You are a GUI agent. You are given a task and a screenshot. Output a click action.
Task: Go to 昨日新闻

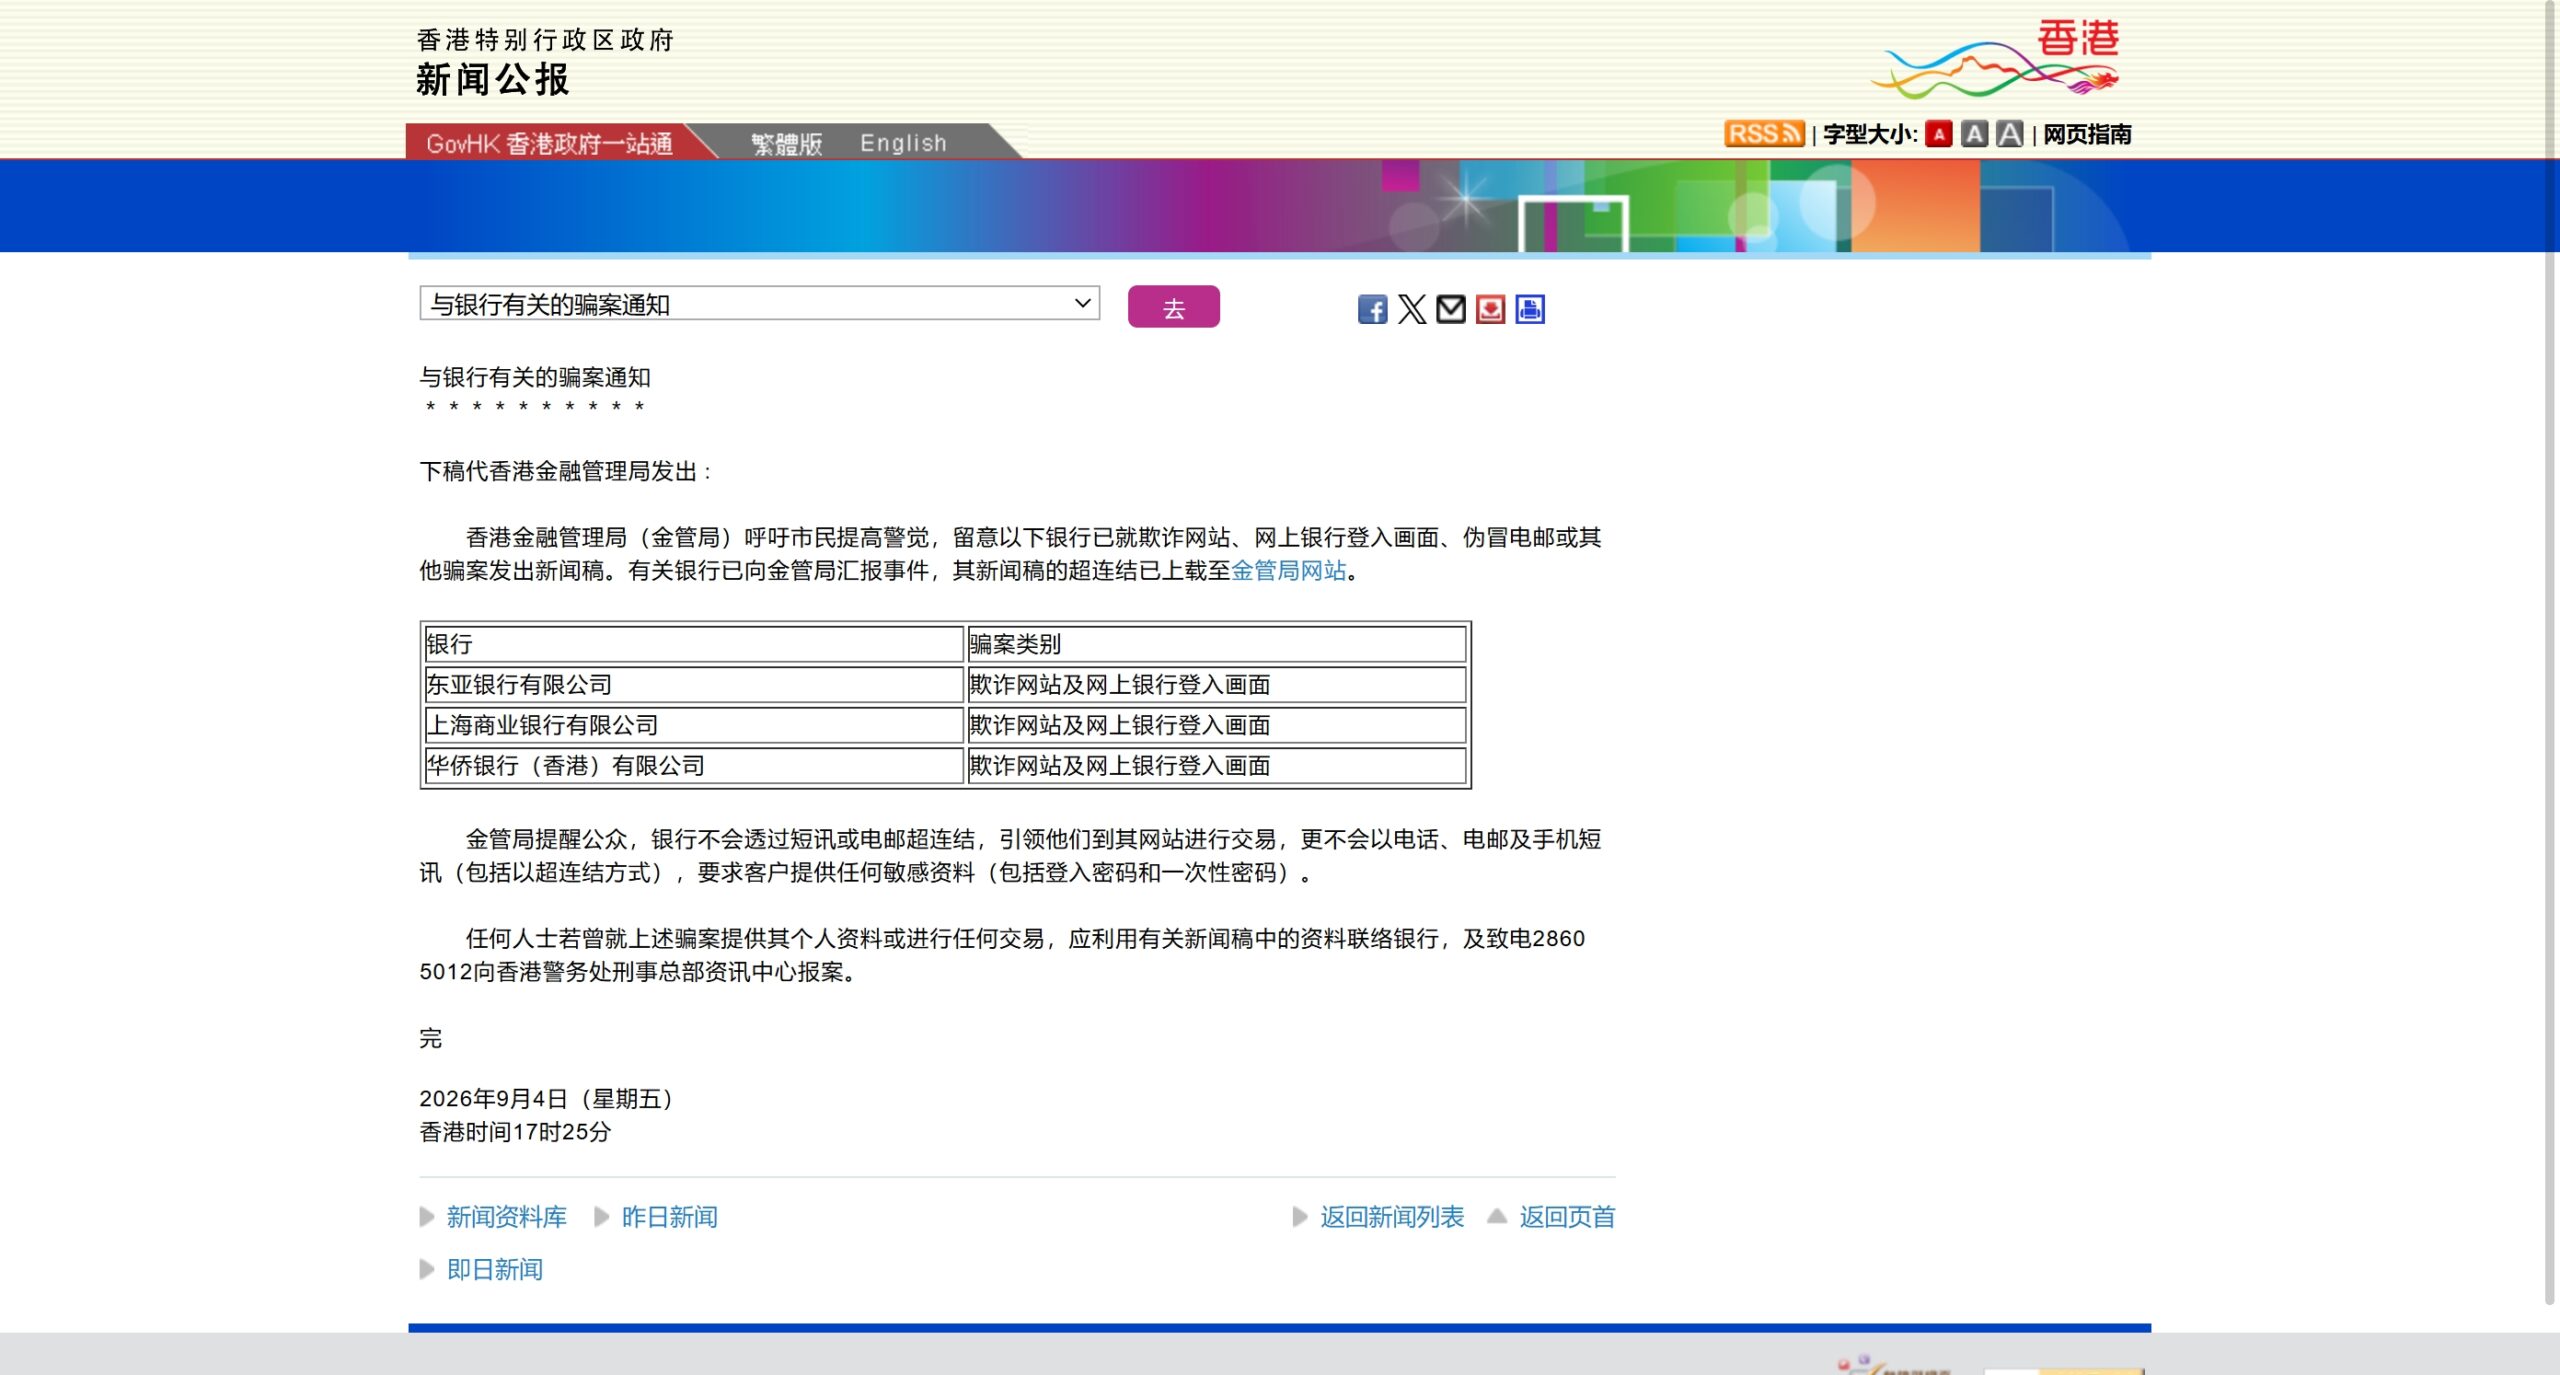point(670,1217)
